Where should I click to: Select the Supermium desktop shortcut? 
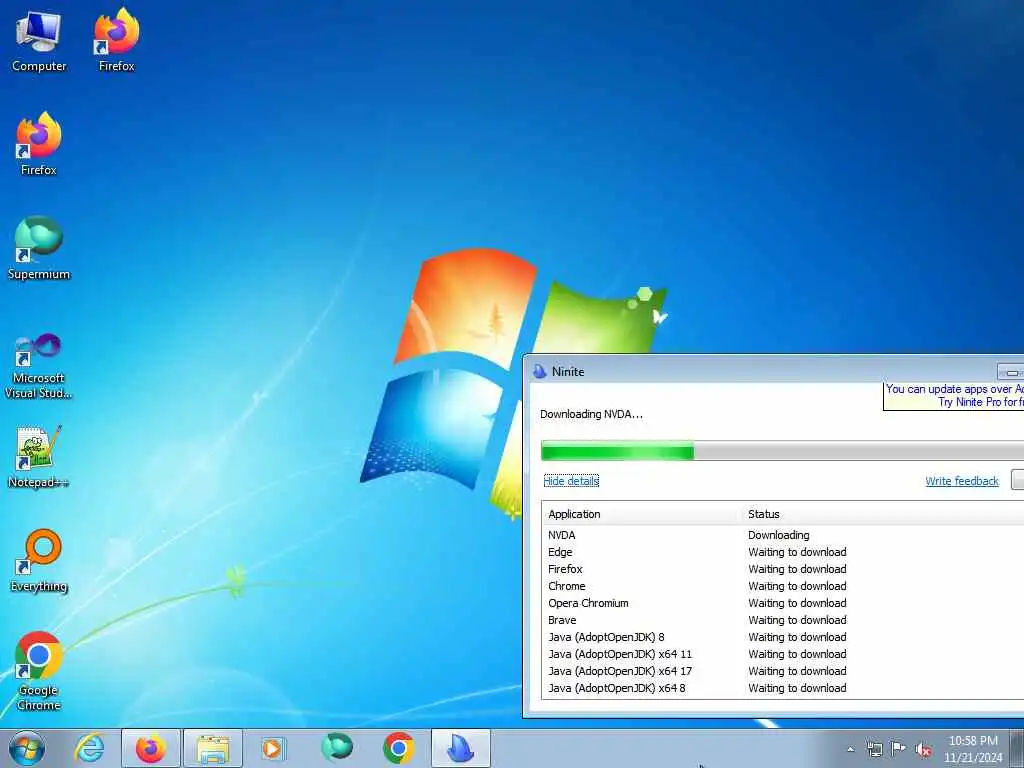[x=39, y=248]
